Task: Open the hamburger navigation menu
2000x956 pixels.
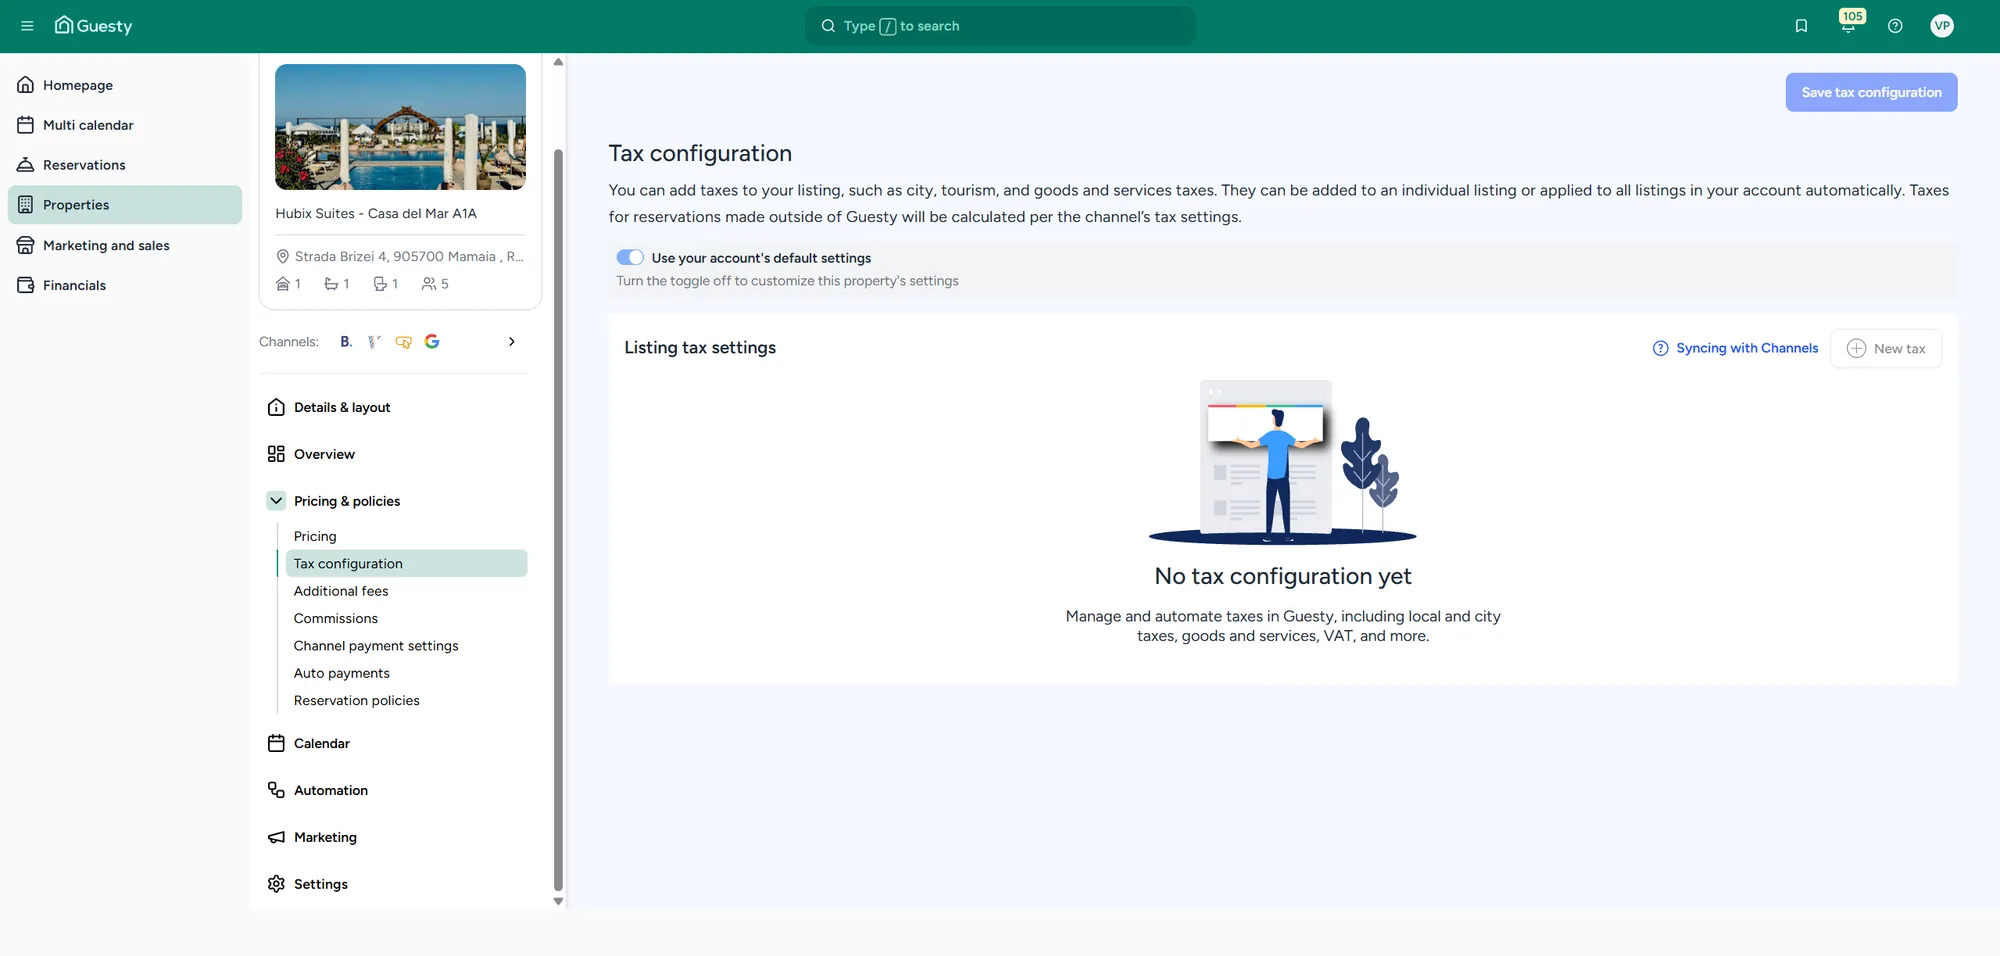Action: point(27,26)
